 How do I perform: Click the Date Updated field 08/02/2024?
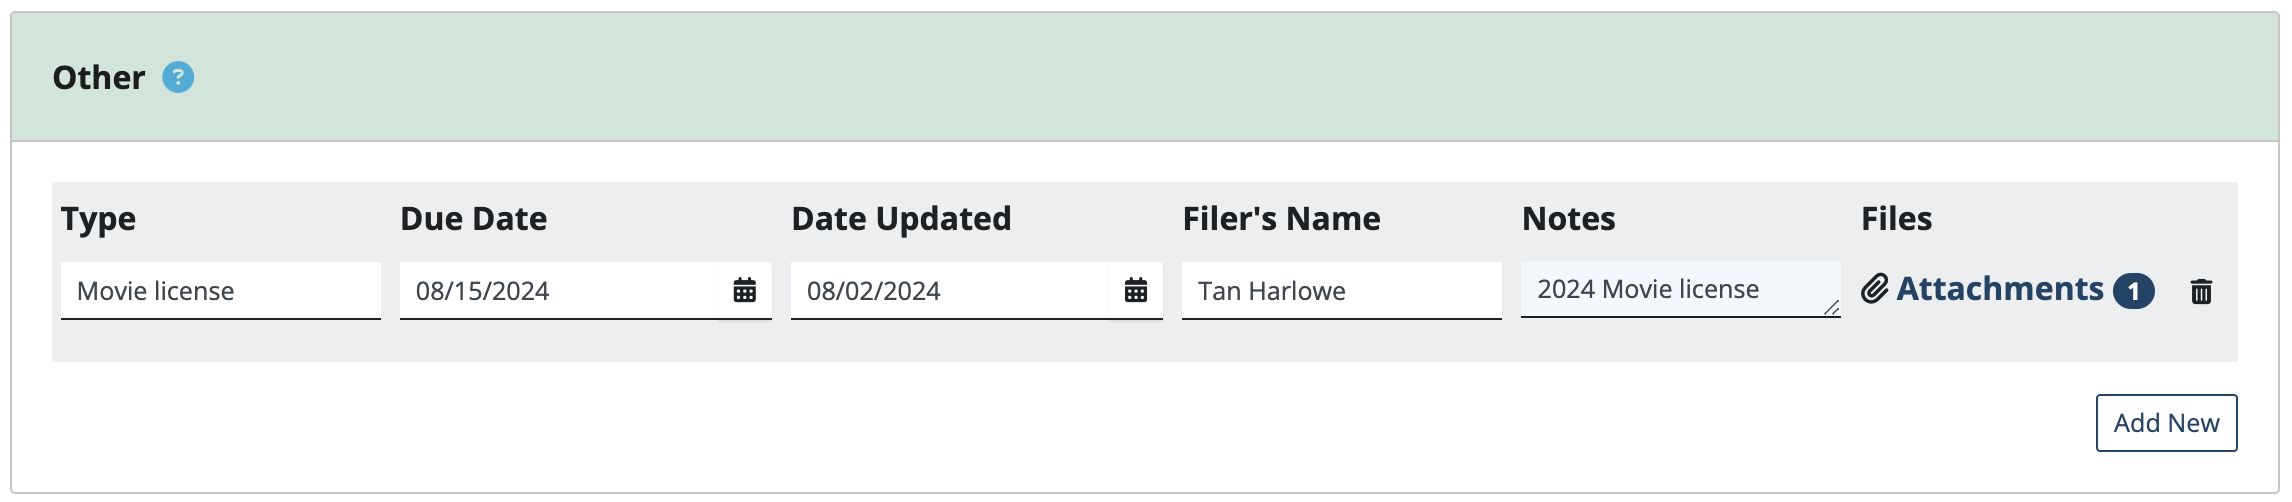pyautogui.click(x=950, y=291)
